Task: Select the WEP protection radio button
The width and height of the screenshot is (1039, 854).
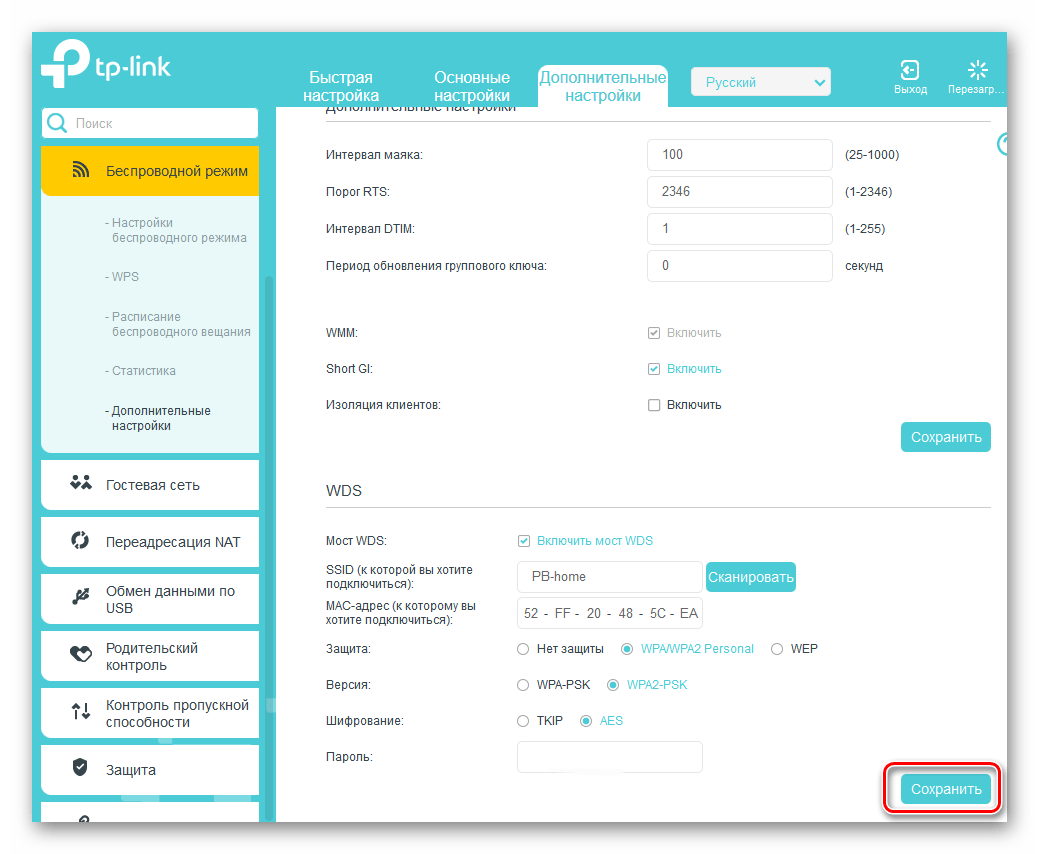Action: (777, 649)
